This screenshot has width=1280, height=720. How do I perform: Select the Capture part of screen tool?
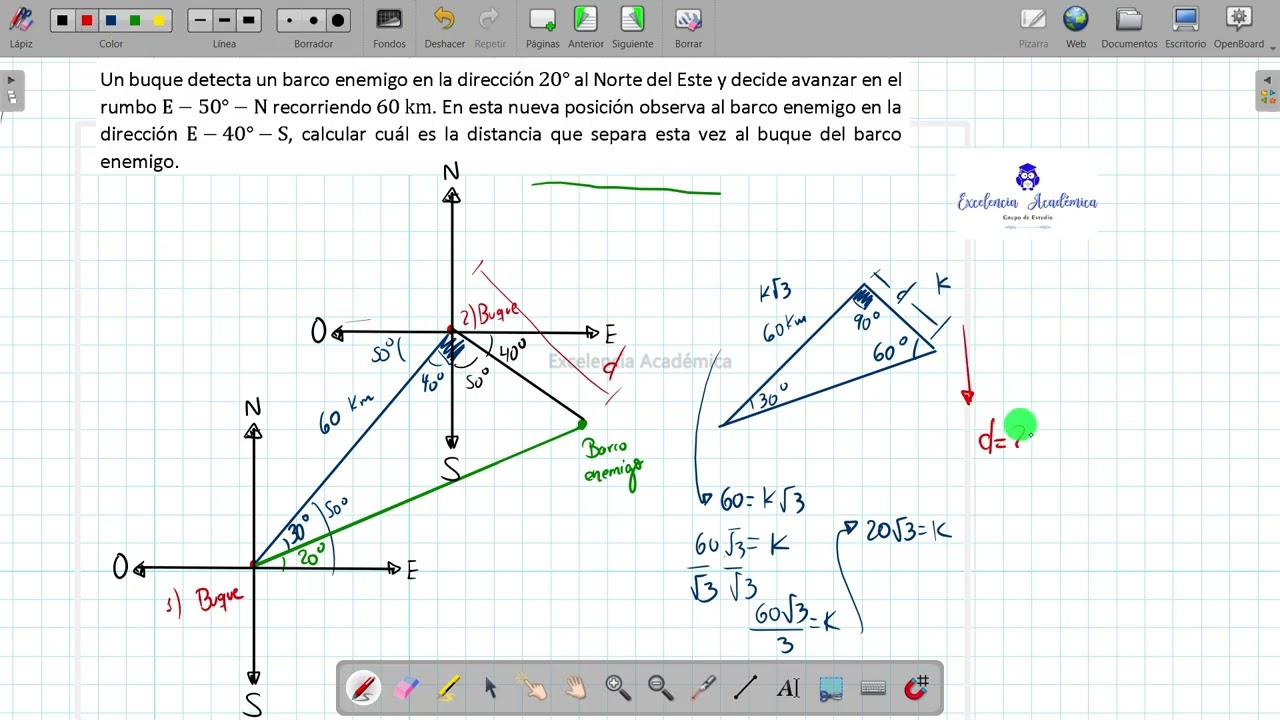pyautogui.click(x=830, y=688)
